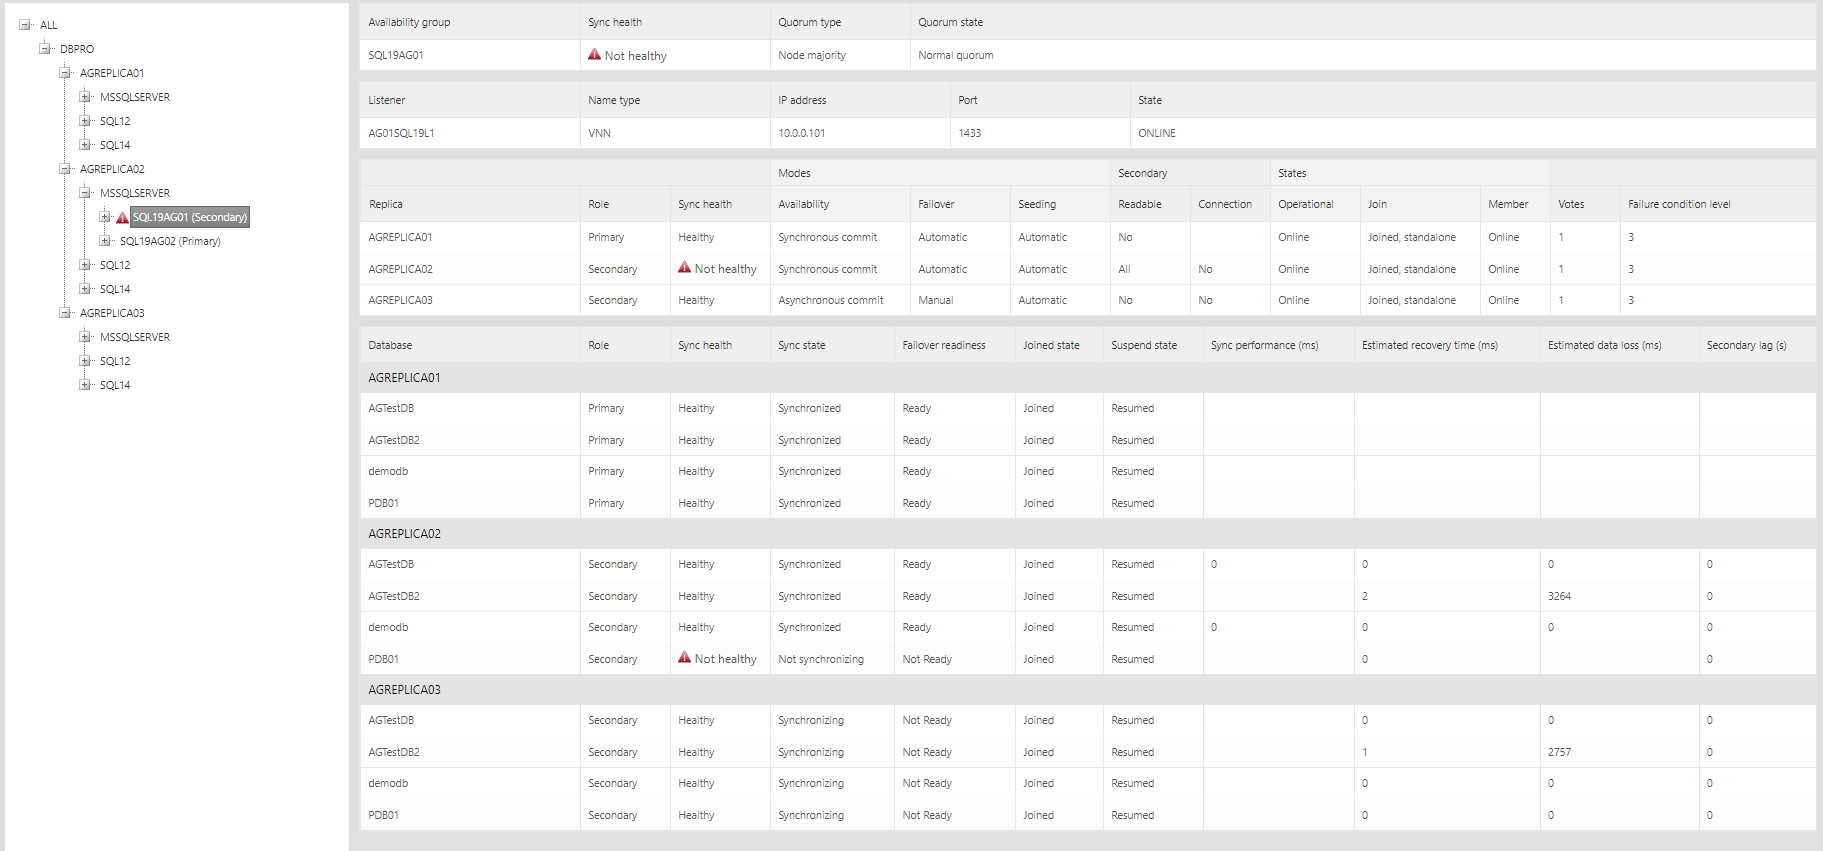Expand MSSQLSERVER under AGREPLICA01
The image size is (1823, 851).
[x=85, y=97]
